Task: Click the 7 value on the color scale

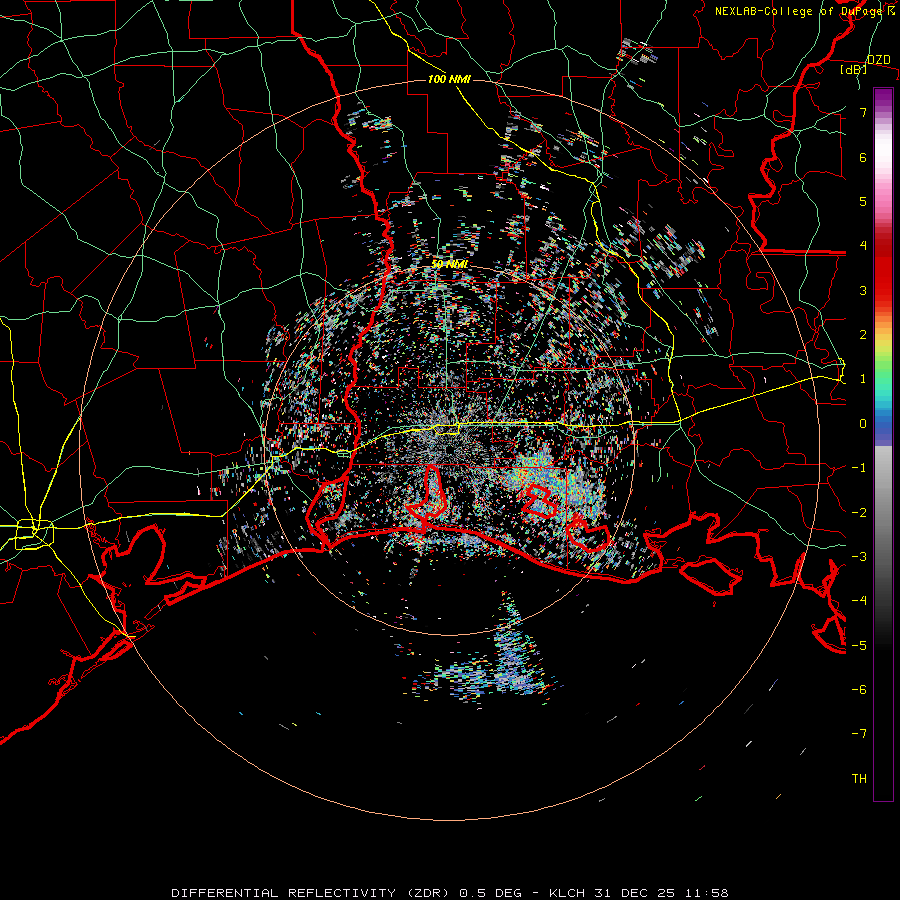Action: pyautogui.click(x=863, y=112)
